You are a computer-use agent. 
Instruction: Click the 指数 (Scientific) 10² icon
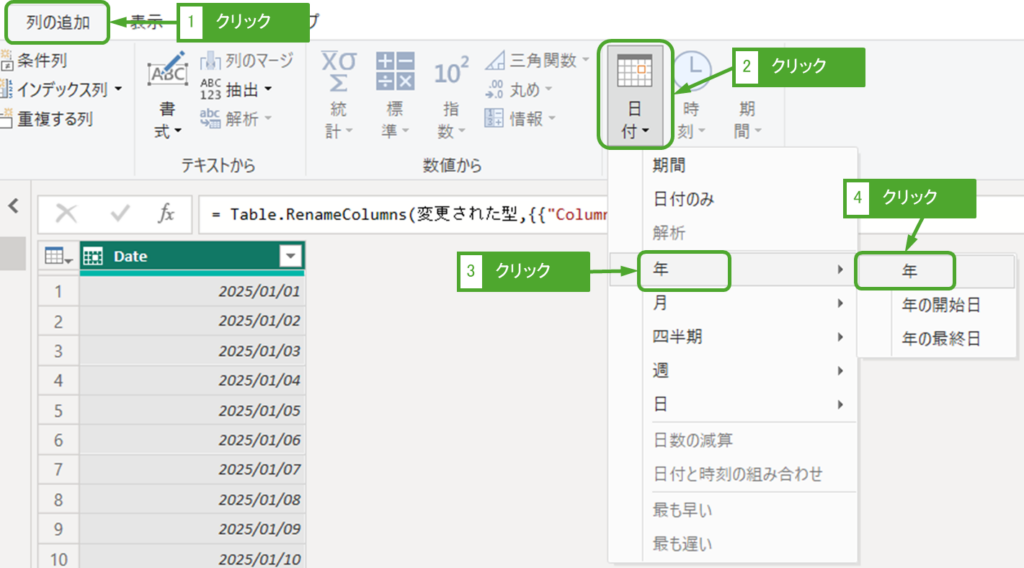[451, 72]
